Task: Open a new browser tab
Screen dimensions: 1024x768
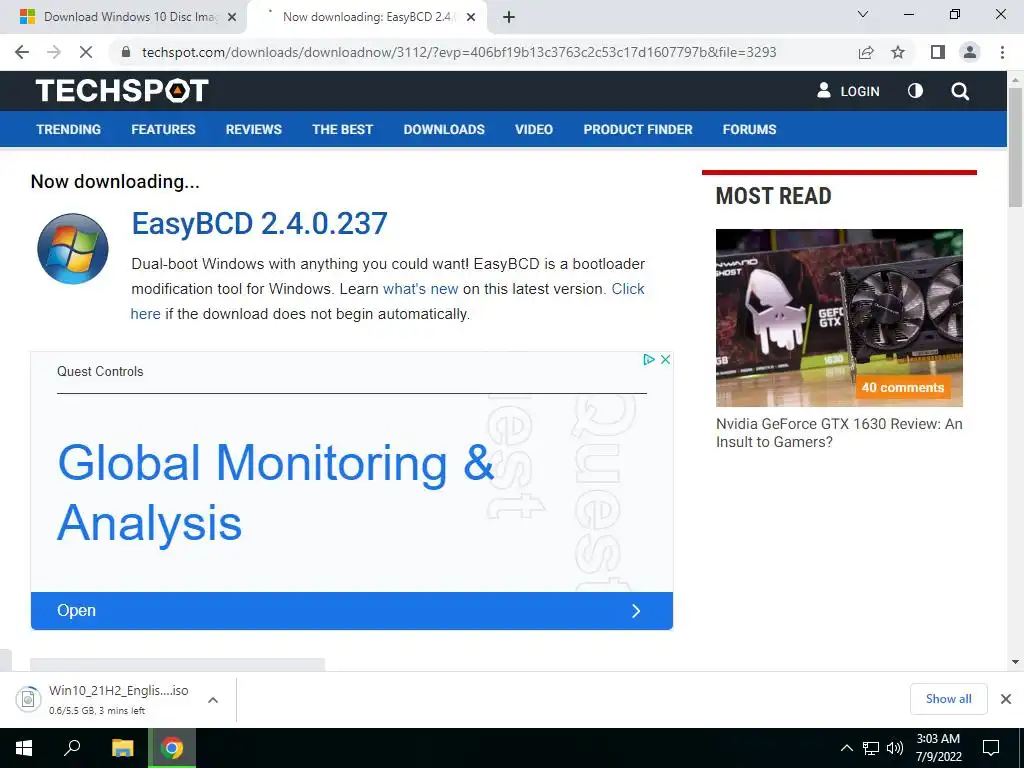Action: point(509,18)
